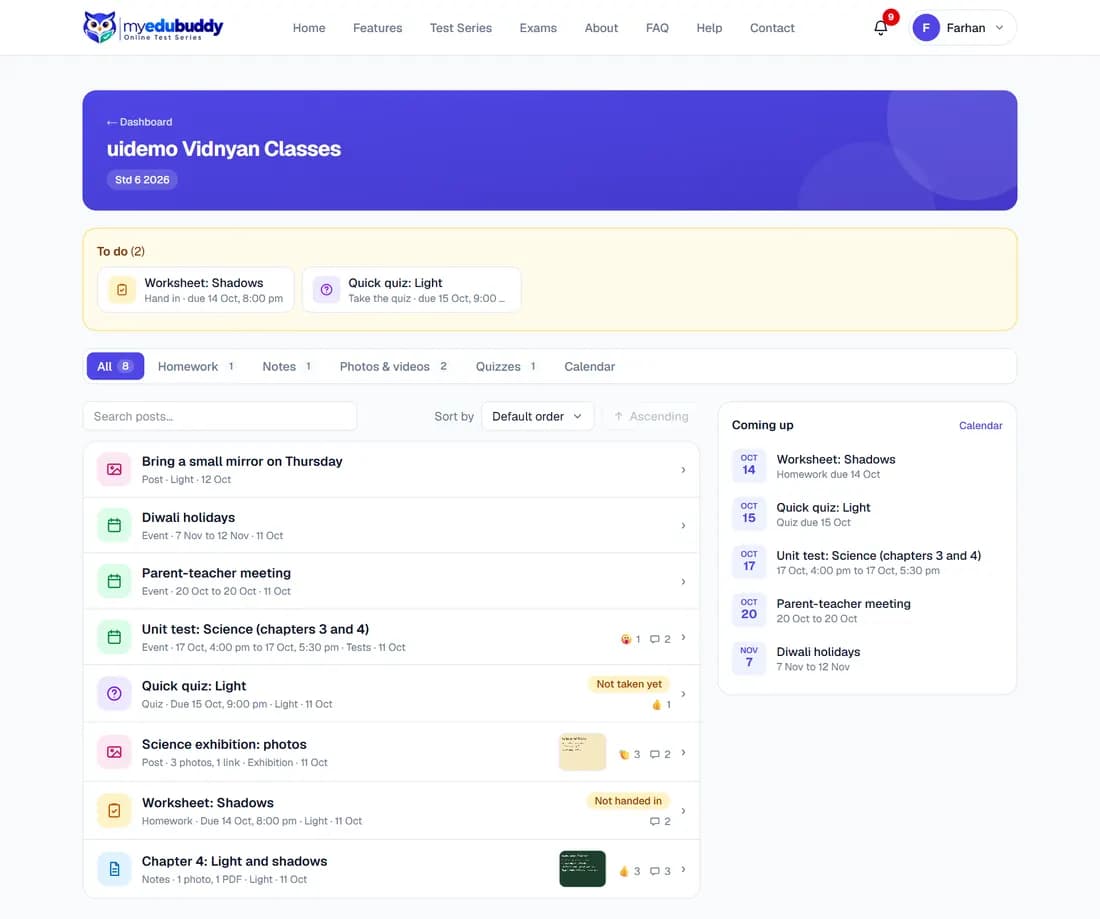Expand the Farhan account menu chevron

[1000, 28]
